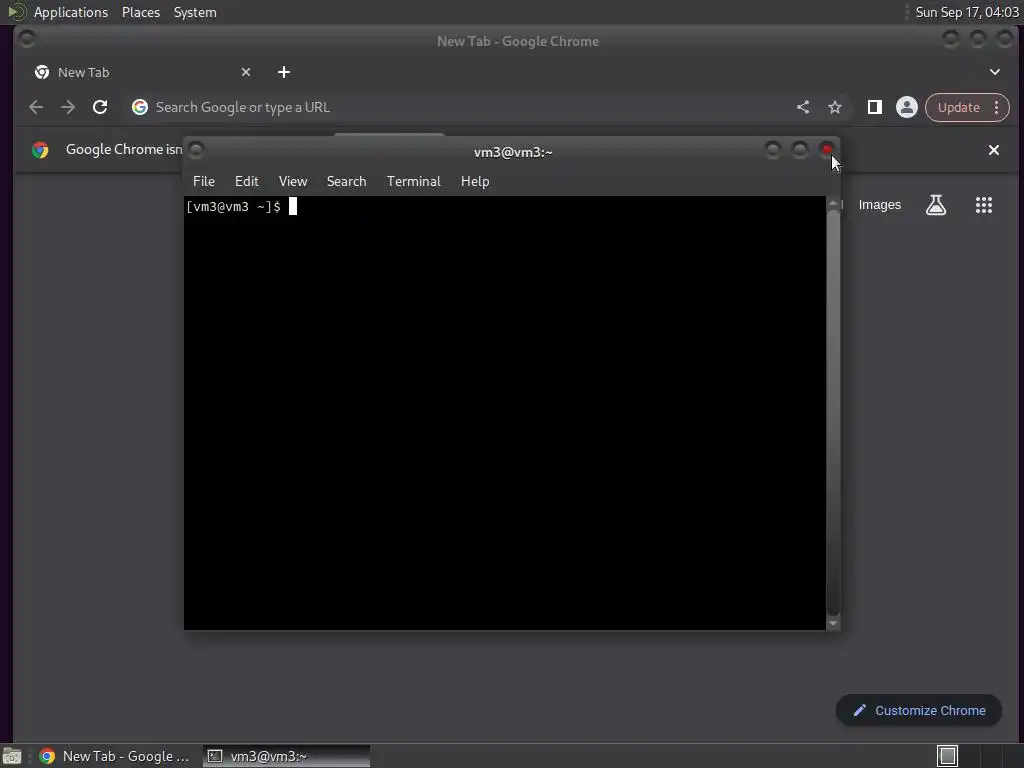Switch to vm3@vm3 terminal taskbar entry

pyautogui.click(x=287, y=756)
